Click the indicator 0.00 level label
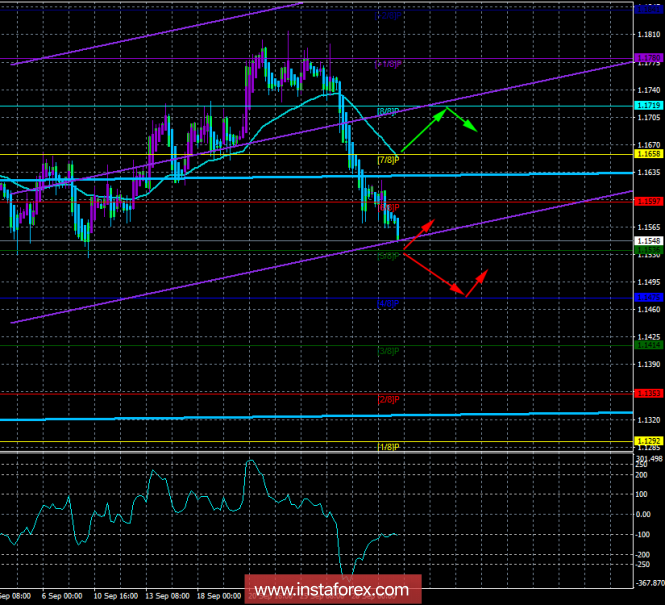The image size is (665, 605). (x=644, y=515)
